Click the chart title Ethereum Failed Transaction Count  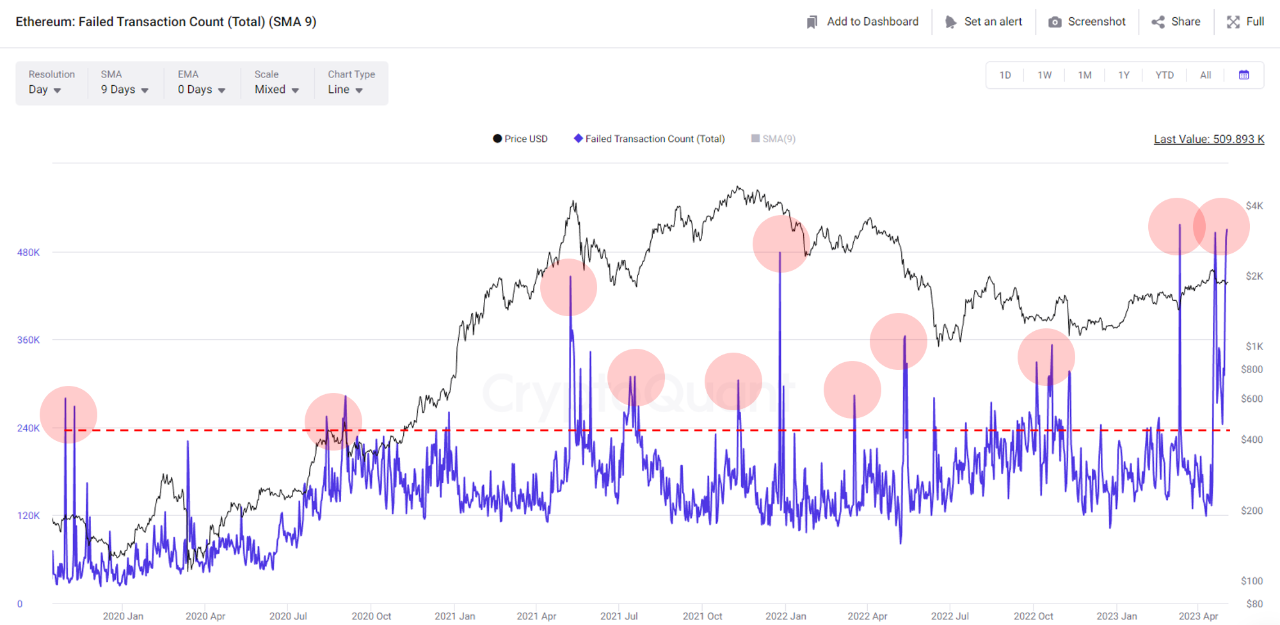click(x=166, y=21)
